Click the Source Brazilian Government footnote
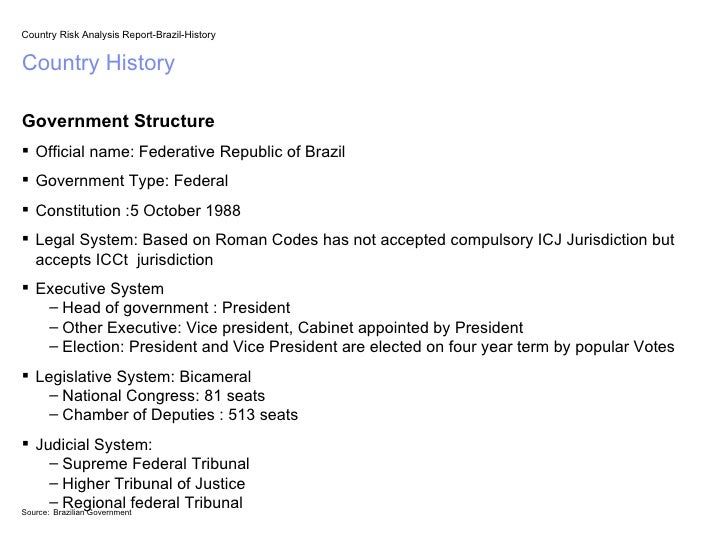 (77, 513)
